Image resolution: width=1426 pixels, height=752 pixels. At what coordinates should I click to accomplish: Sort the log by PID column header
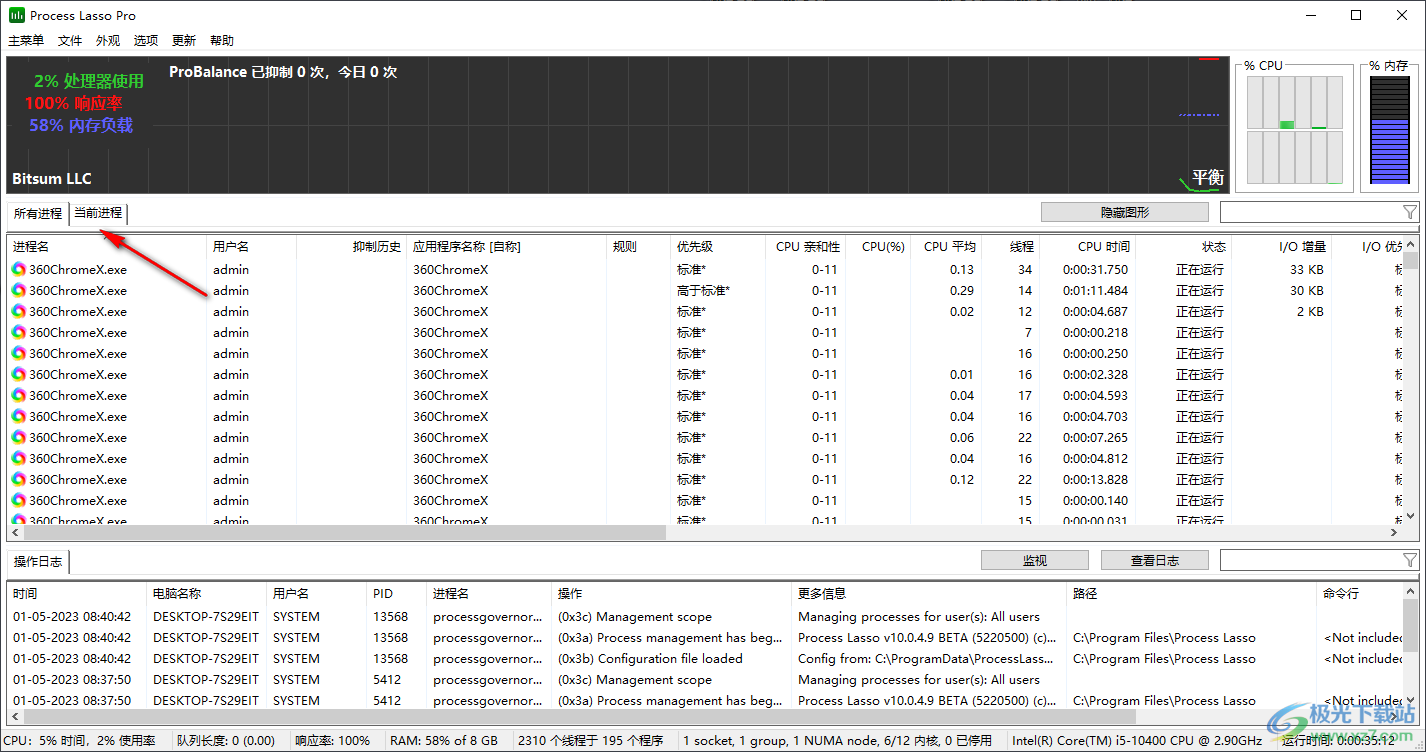pyautogui.click(x=396, y=593)
